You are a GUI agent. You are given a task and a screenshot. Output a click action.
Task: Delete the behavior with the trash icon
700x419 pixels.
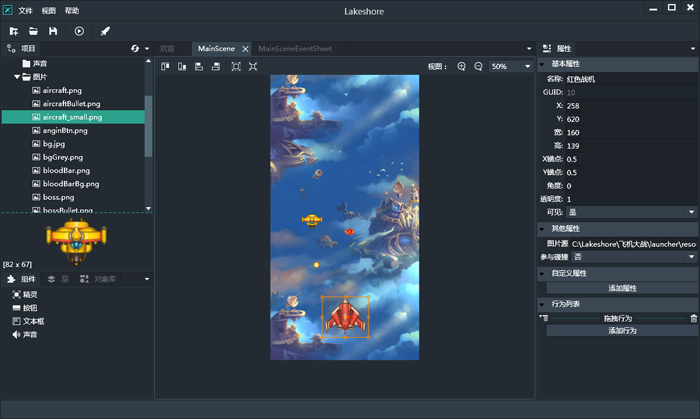click(x=693, y=318)
